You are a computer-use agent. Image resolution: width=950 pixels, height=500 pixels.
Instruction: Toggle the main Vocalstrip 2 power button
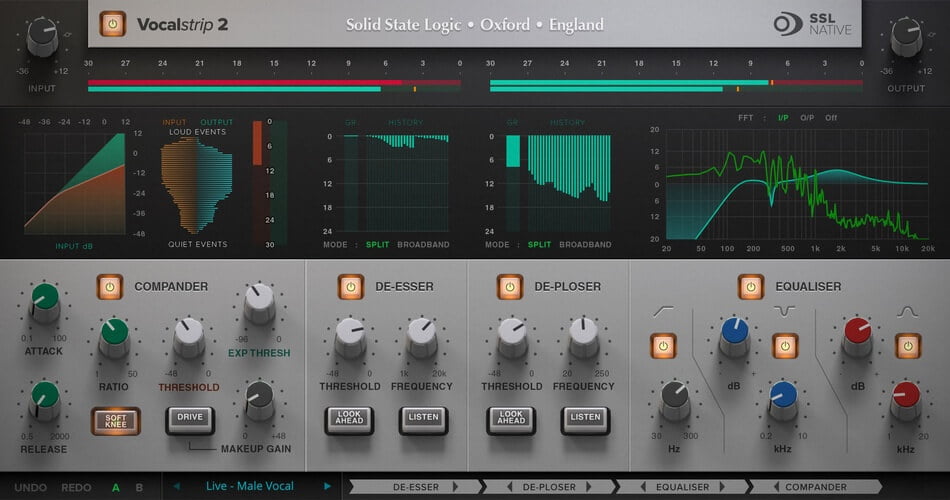coord(113,24)
